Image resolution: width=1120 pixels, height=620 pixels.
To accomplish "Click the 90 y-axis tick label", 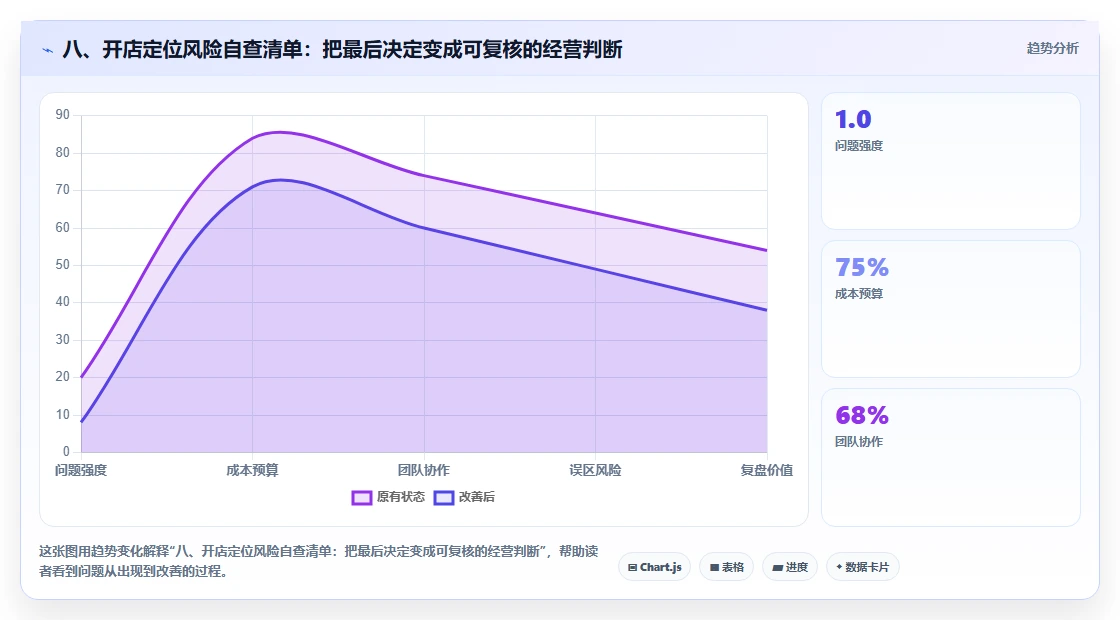I will [63, 115].
